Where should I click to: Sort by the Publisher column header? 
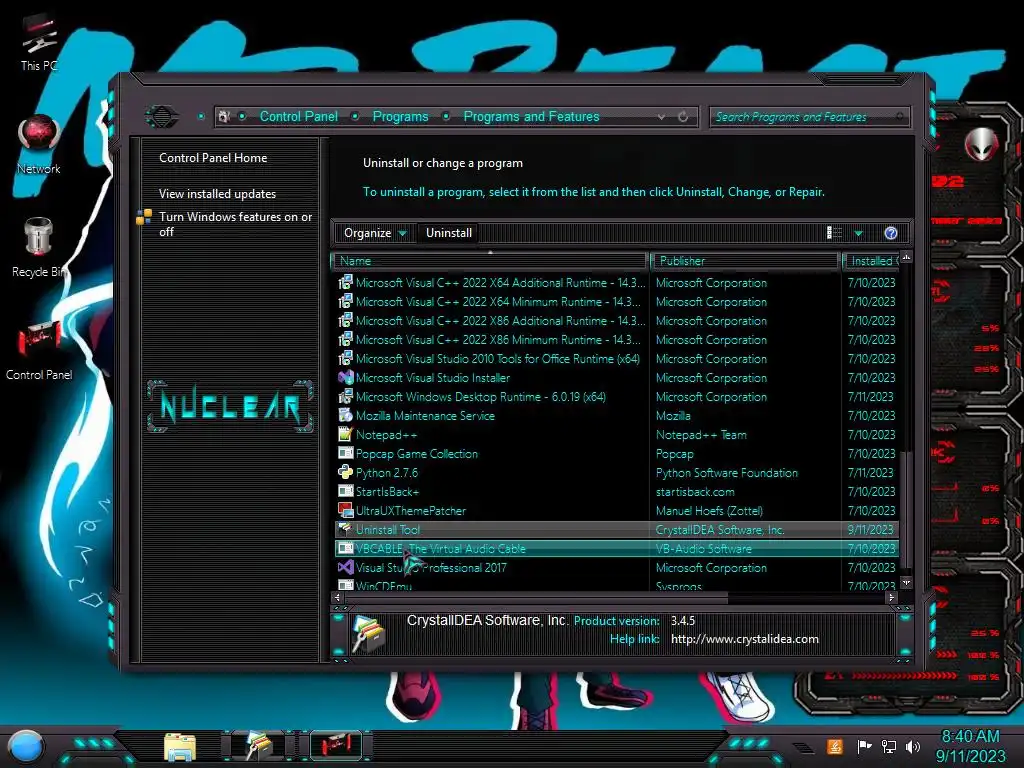[745, 261]
